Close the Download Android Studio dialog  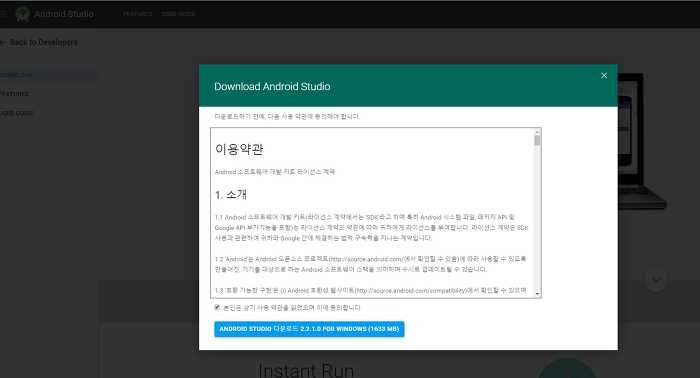click(604, 75)
